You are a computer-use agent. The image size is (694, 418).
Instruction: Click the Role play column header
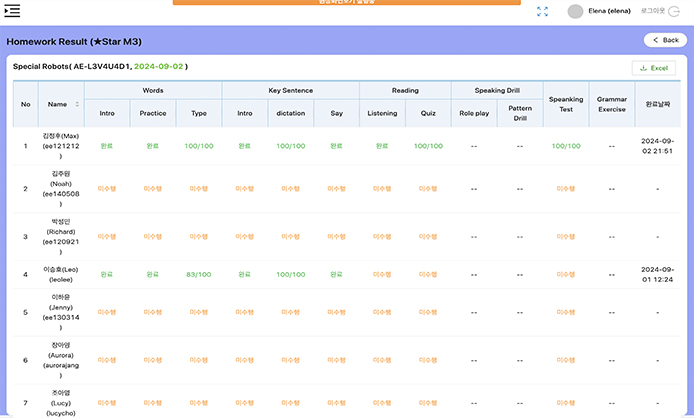tap(474, 114)
